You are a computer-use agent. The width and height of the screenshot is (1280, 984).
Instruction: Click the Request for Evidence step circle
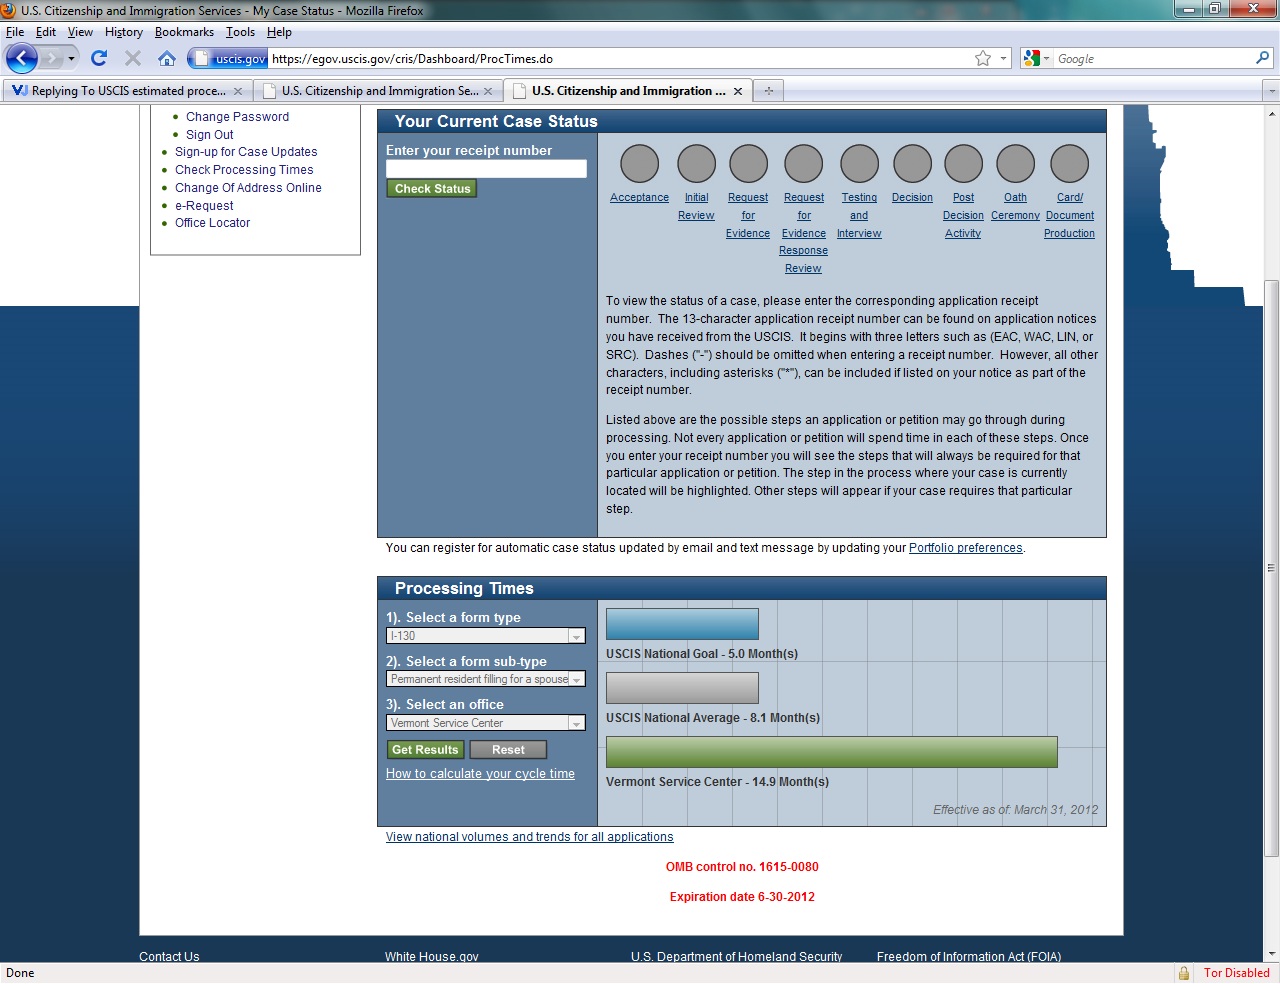748,164
